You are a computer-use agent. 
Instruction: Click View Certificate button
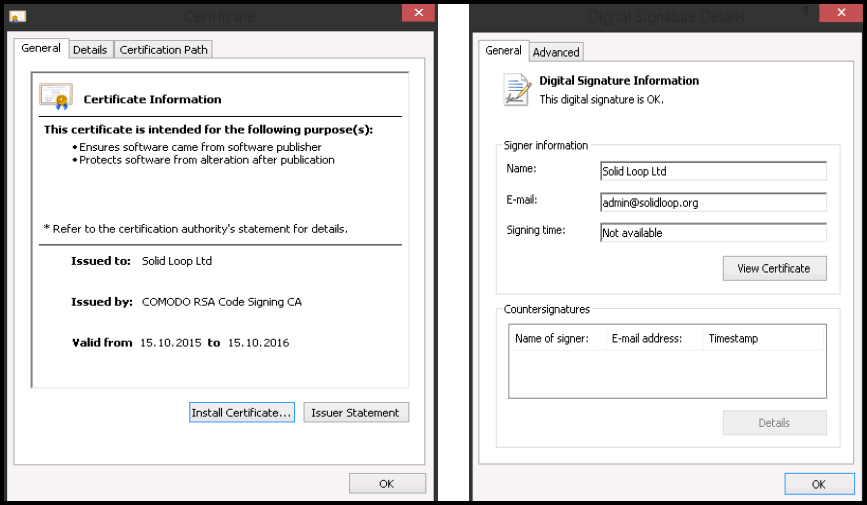click(774, 268)
